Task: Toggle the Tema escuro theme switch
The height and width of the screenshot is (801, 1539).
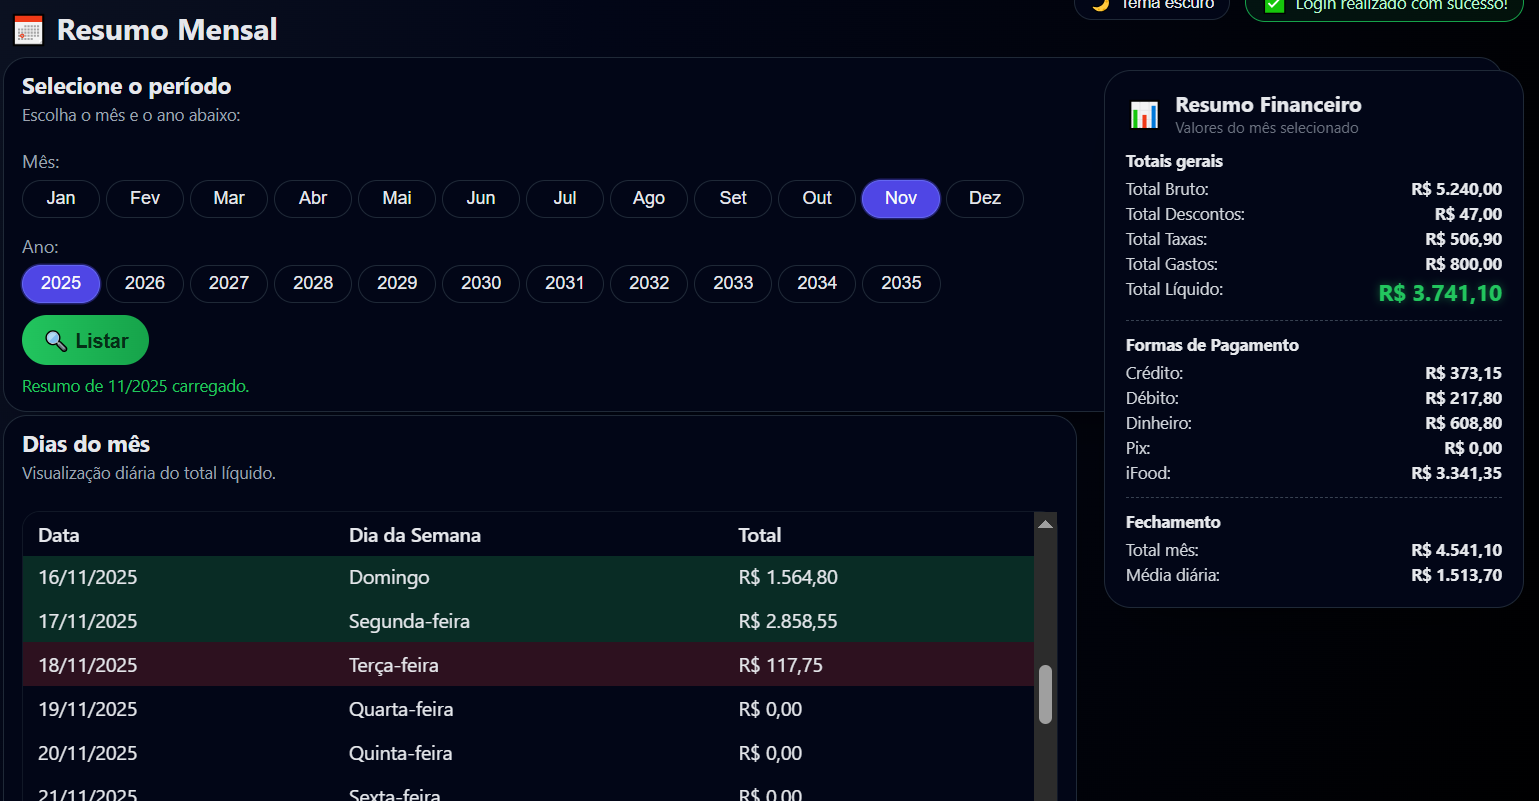Action: point(1152,6)
